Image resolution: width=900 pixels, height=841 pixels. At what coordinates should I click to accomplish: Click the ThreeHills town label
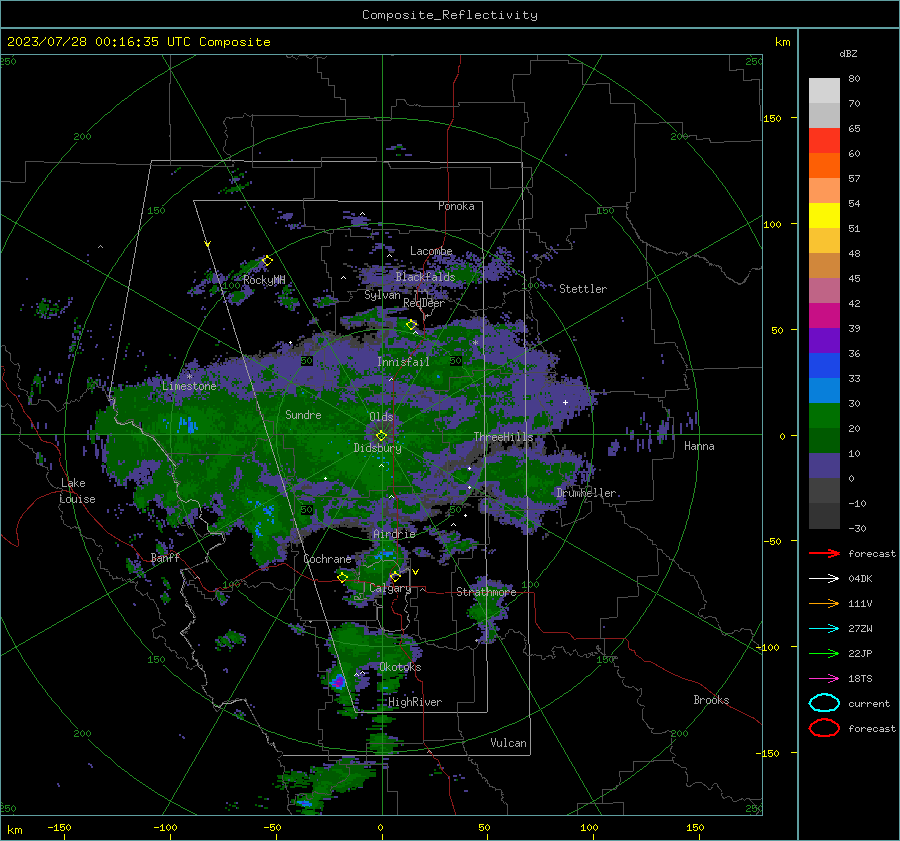coord(503,437)
